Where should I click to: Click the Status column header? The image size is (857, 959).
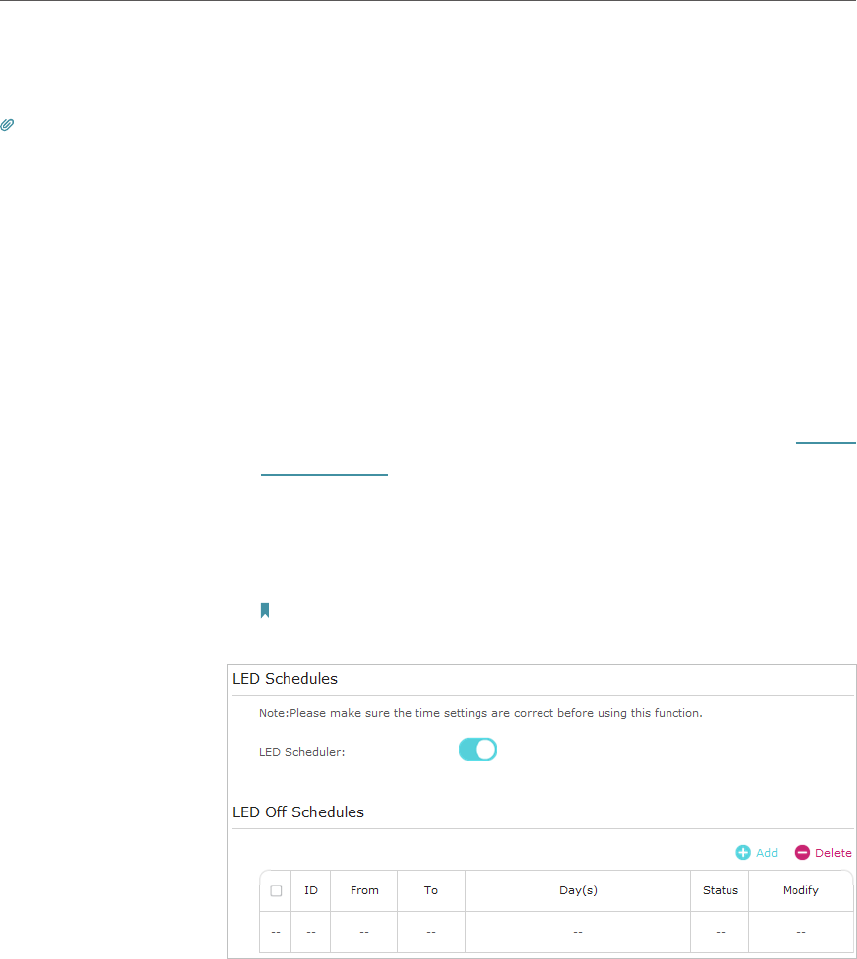coord(720,890)
